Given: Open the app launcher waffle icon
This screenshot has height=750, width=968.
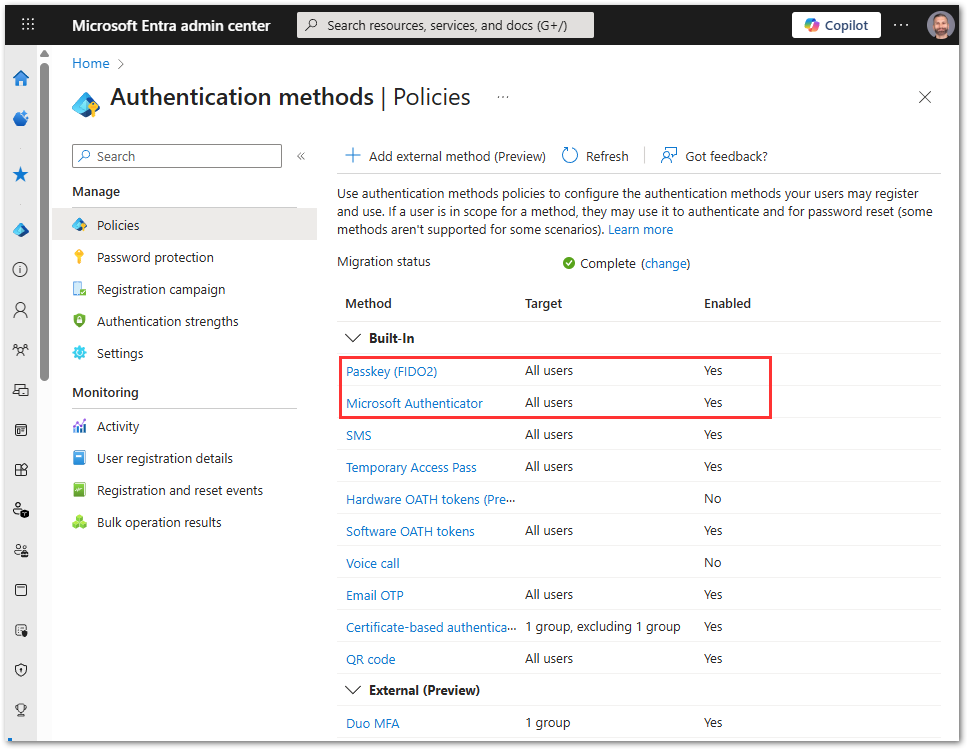Looking at the screenshot, I should click(x=28, y=25).
